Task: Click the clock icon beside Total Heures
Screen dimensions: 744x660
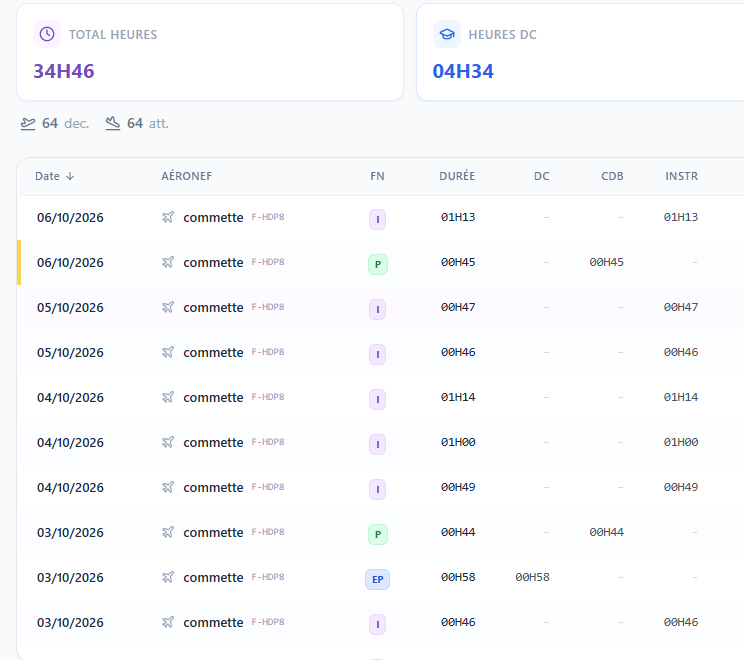Action: pyautogui.click(x=47, y=34)
